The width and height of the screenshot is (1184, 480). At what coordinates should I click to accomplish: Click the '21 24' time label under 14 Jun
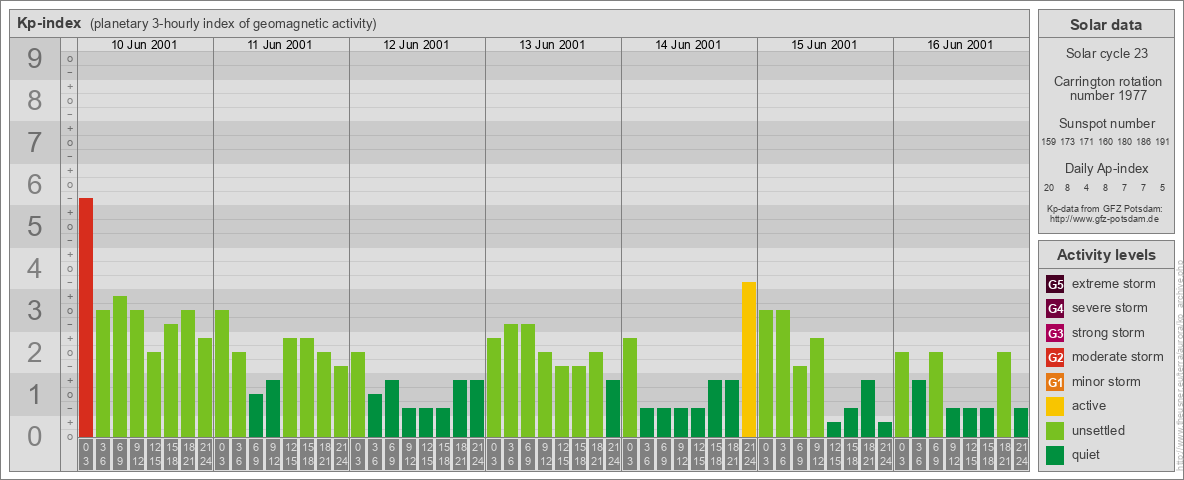click(x=749, y=454)
